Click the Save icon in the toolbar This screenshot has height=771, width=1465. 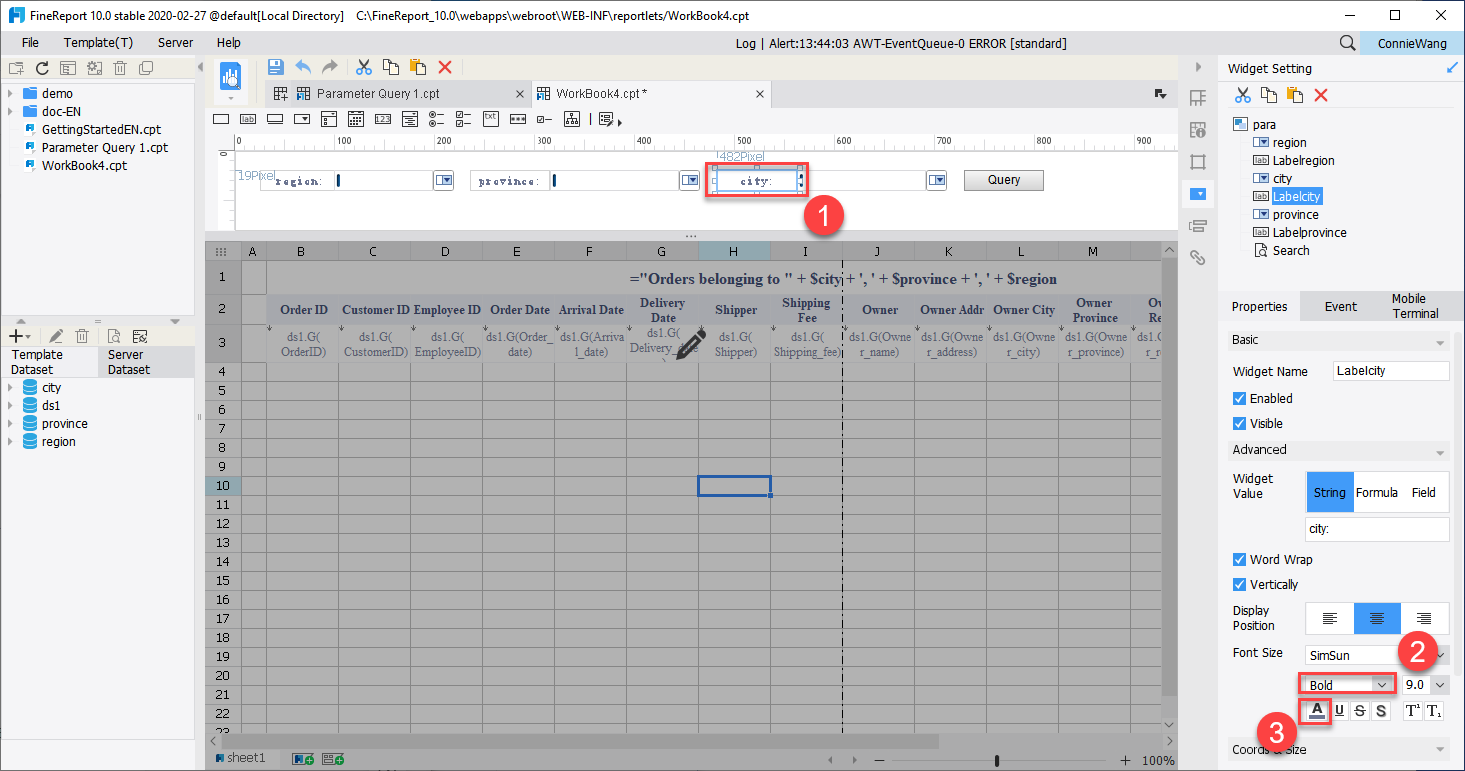[x=275, y=66]
